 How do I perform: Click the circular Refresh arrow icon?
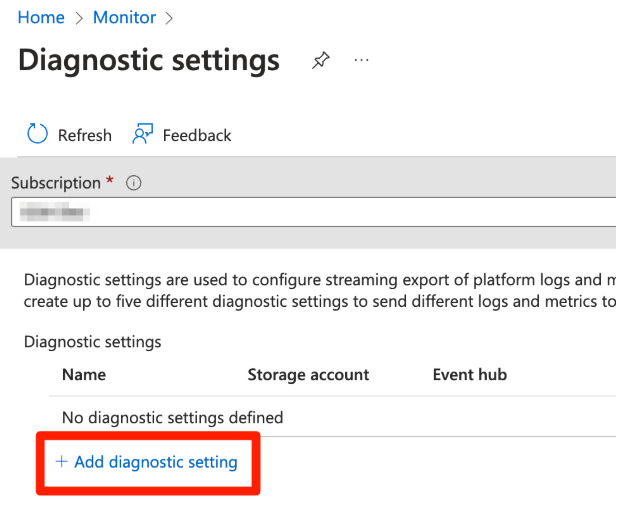37,135
